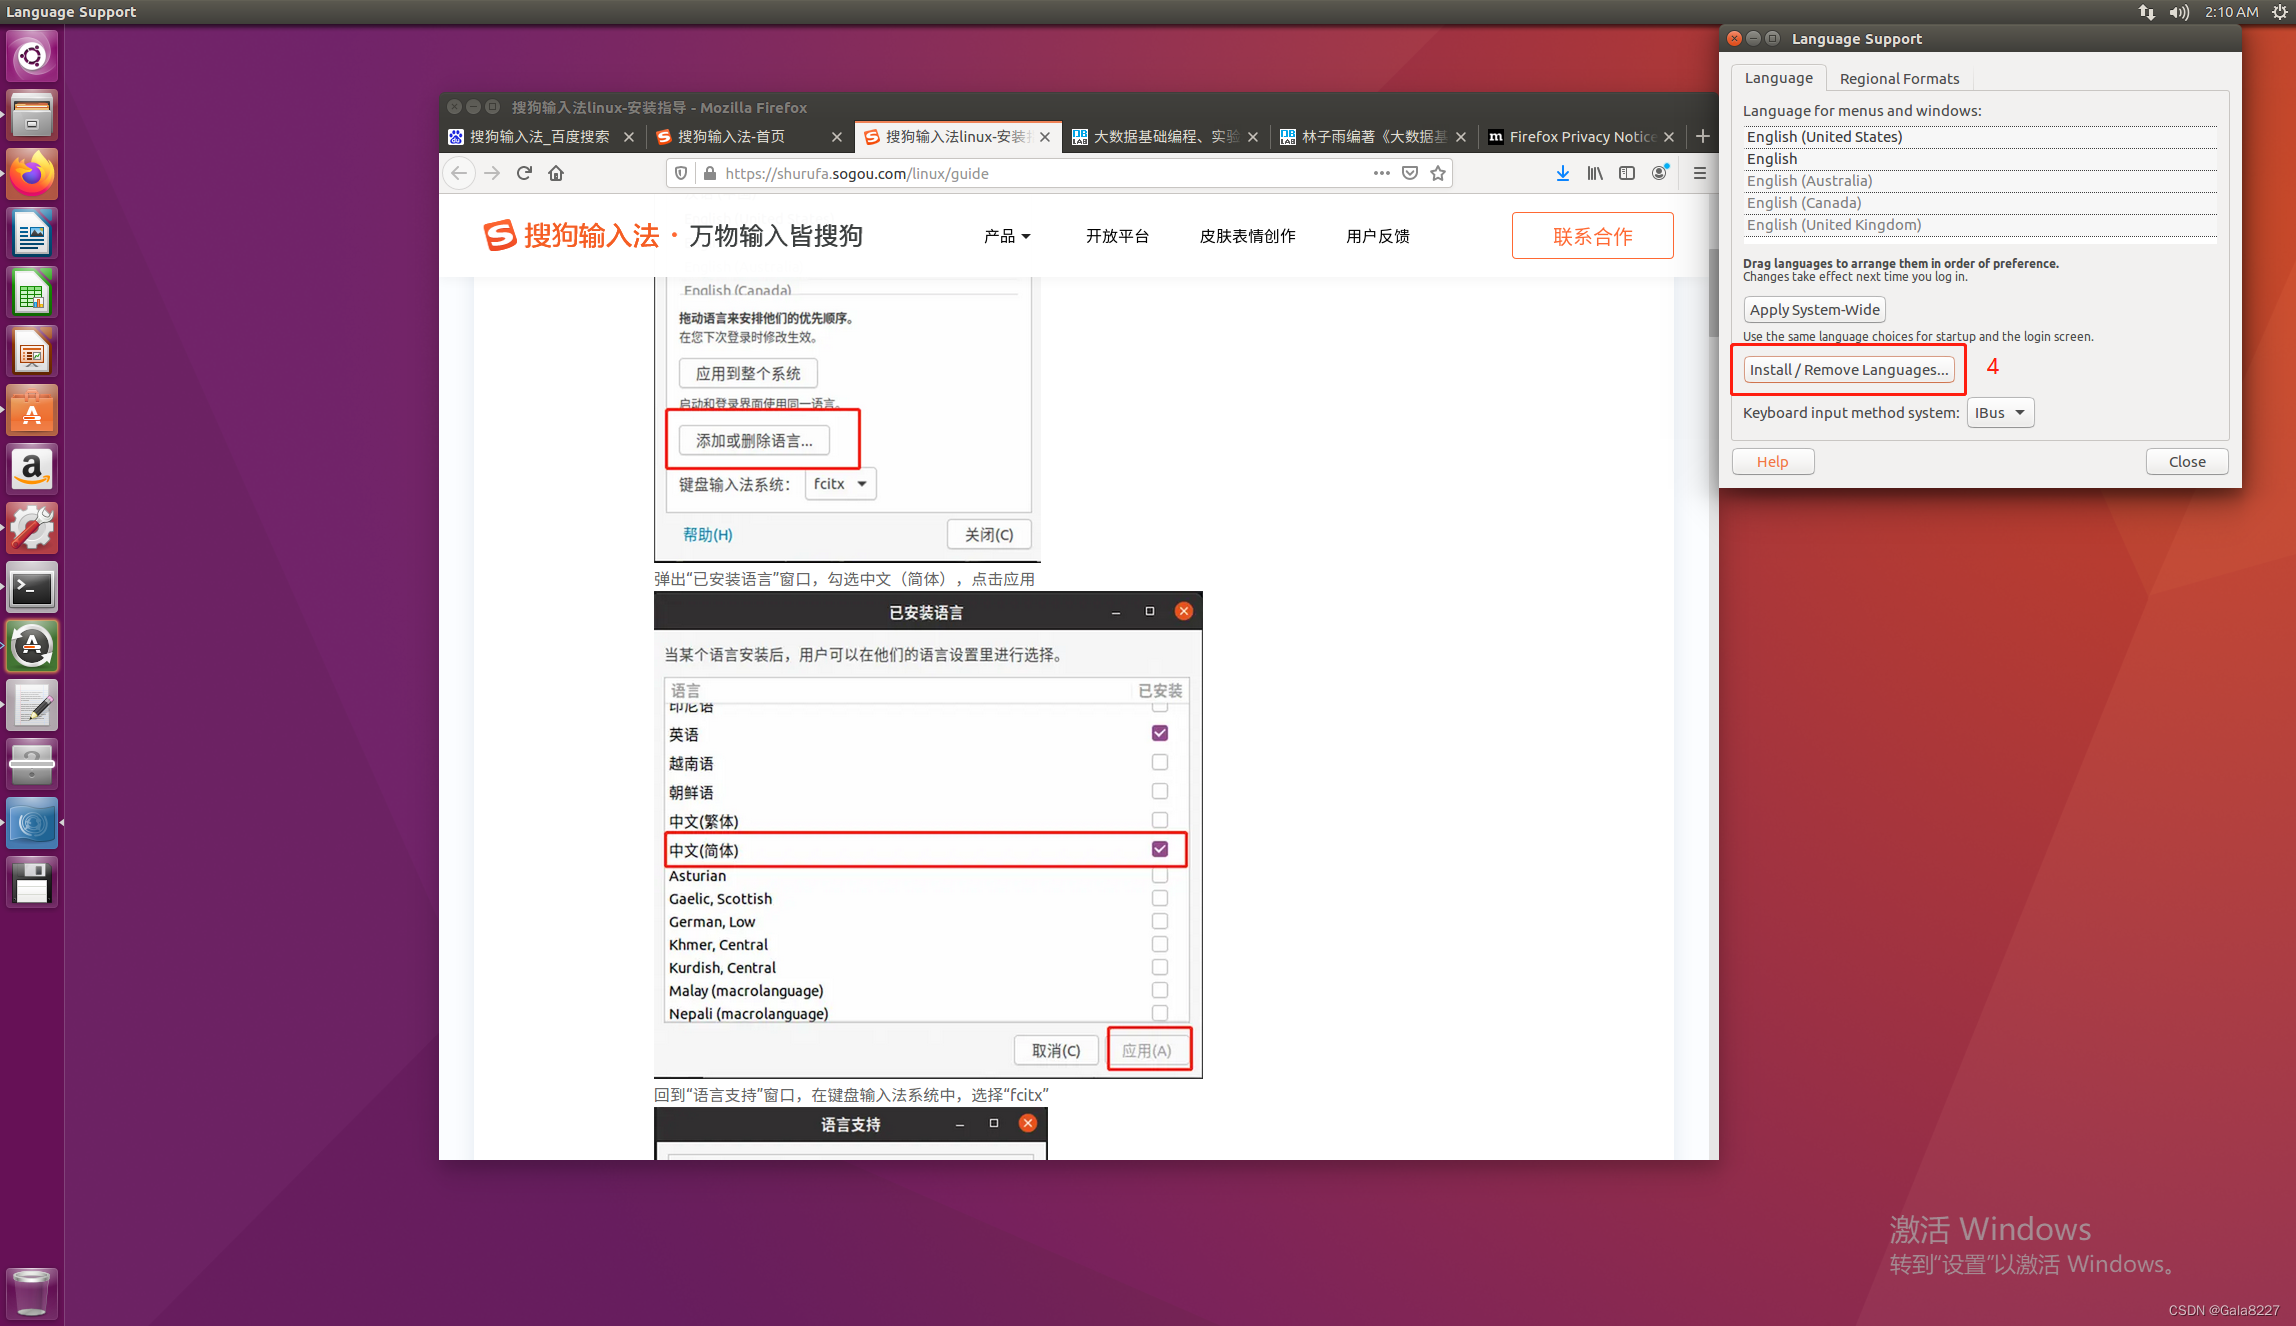
Task: Open a new Firefox tab
Action: tap(1703, 136)
